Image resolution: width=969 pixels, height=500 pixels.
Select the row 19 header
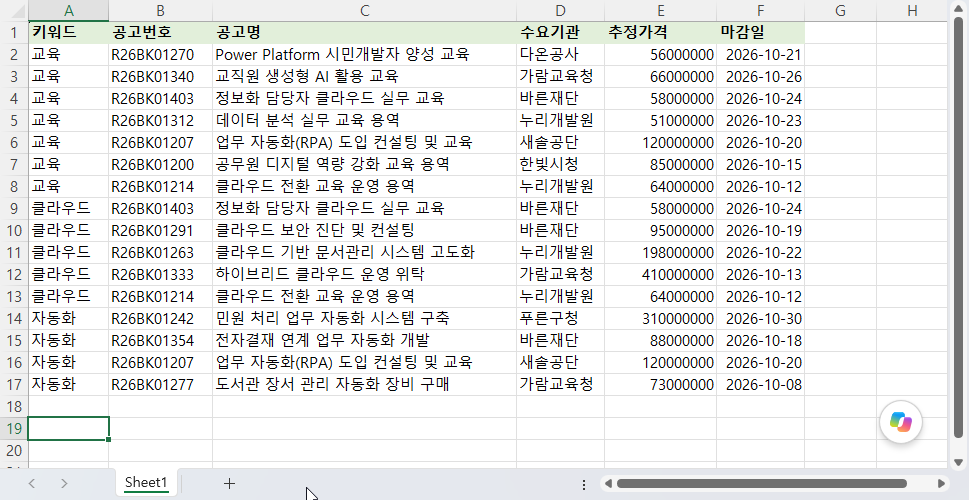(x=14, y=428)
